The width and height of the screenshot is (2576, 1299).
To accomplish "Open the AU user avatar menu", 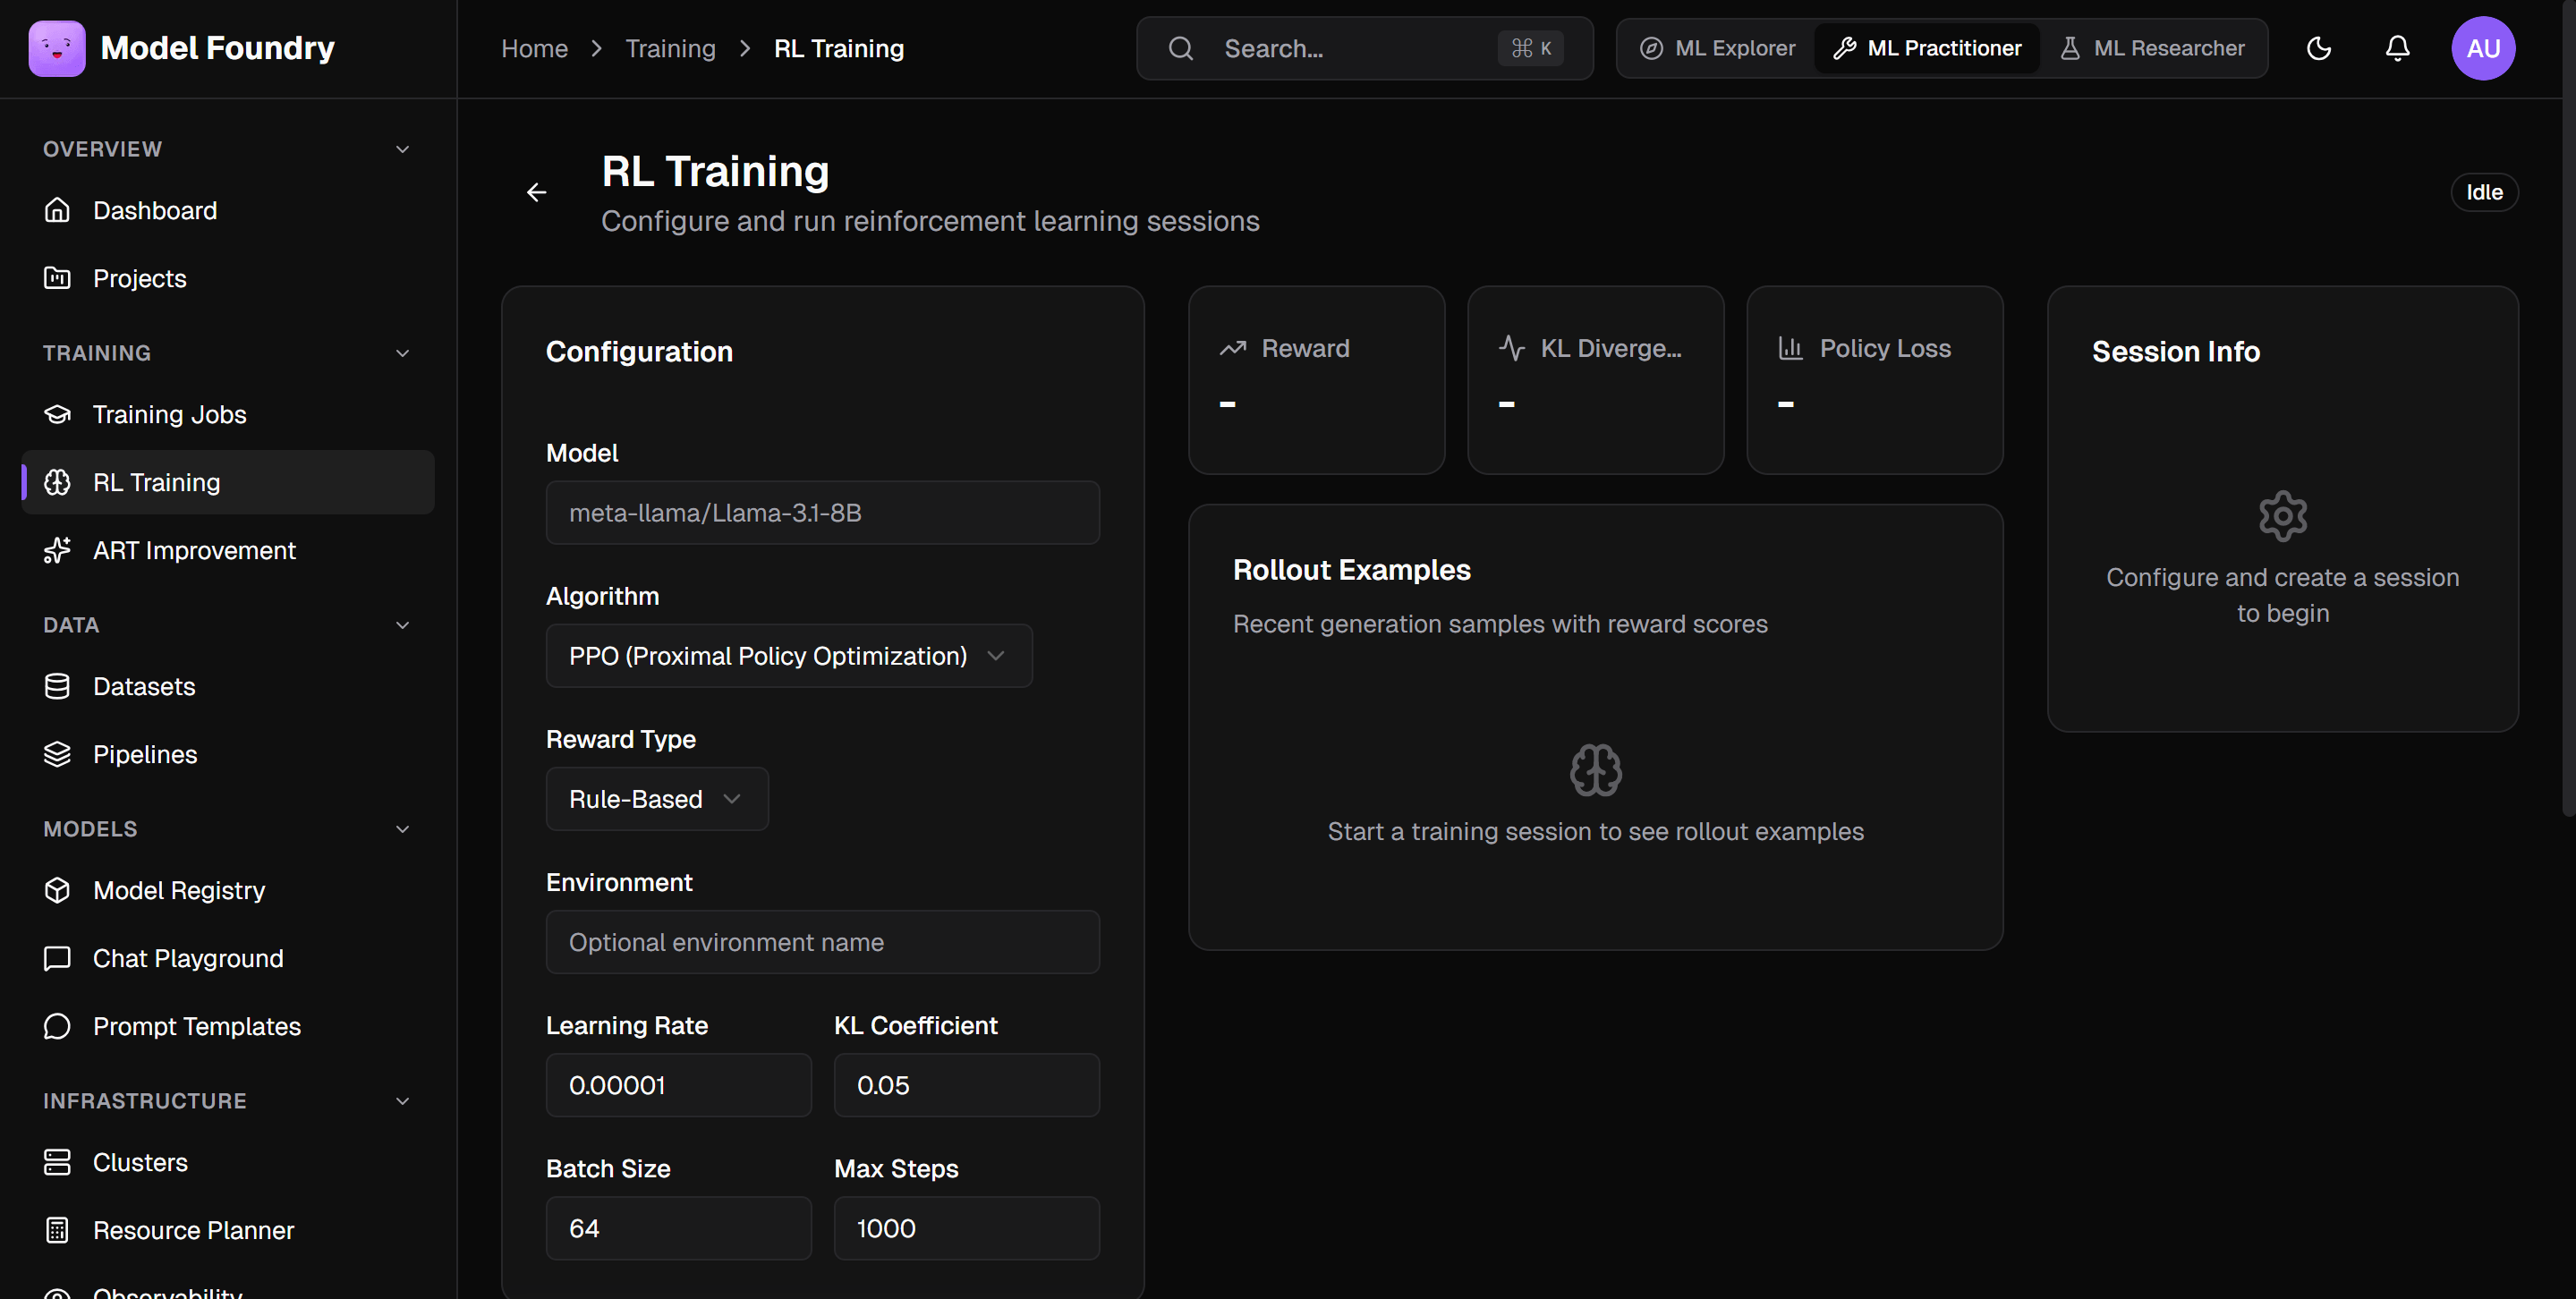I will 2483,48.
